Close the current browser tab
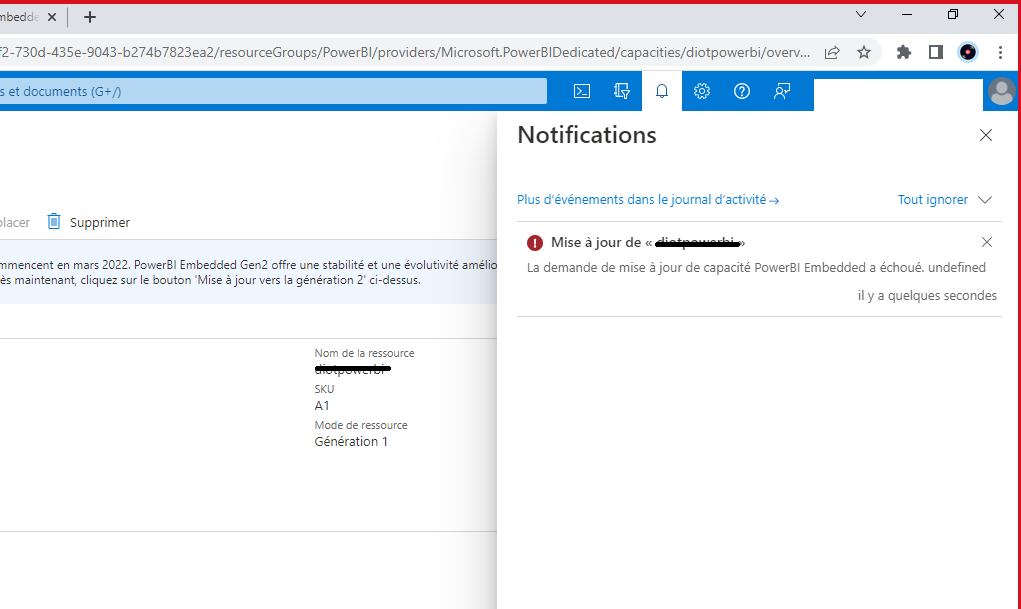The image size is (1021, 609). click(52, 17)
